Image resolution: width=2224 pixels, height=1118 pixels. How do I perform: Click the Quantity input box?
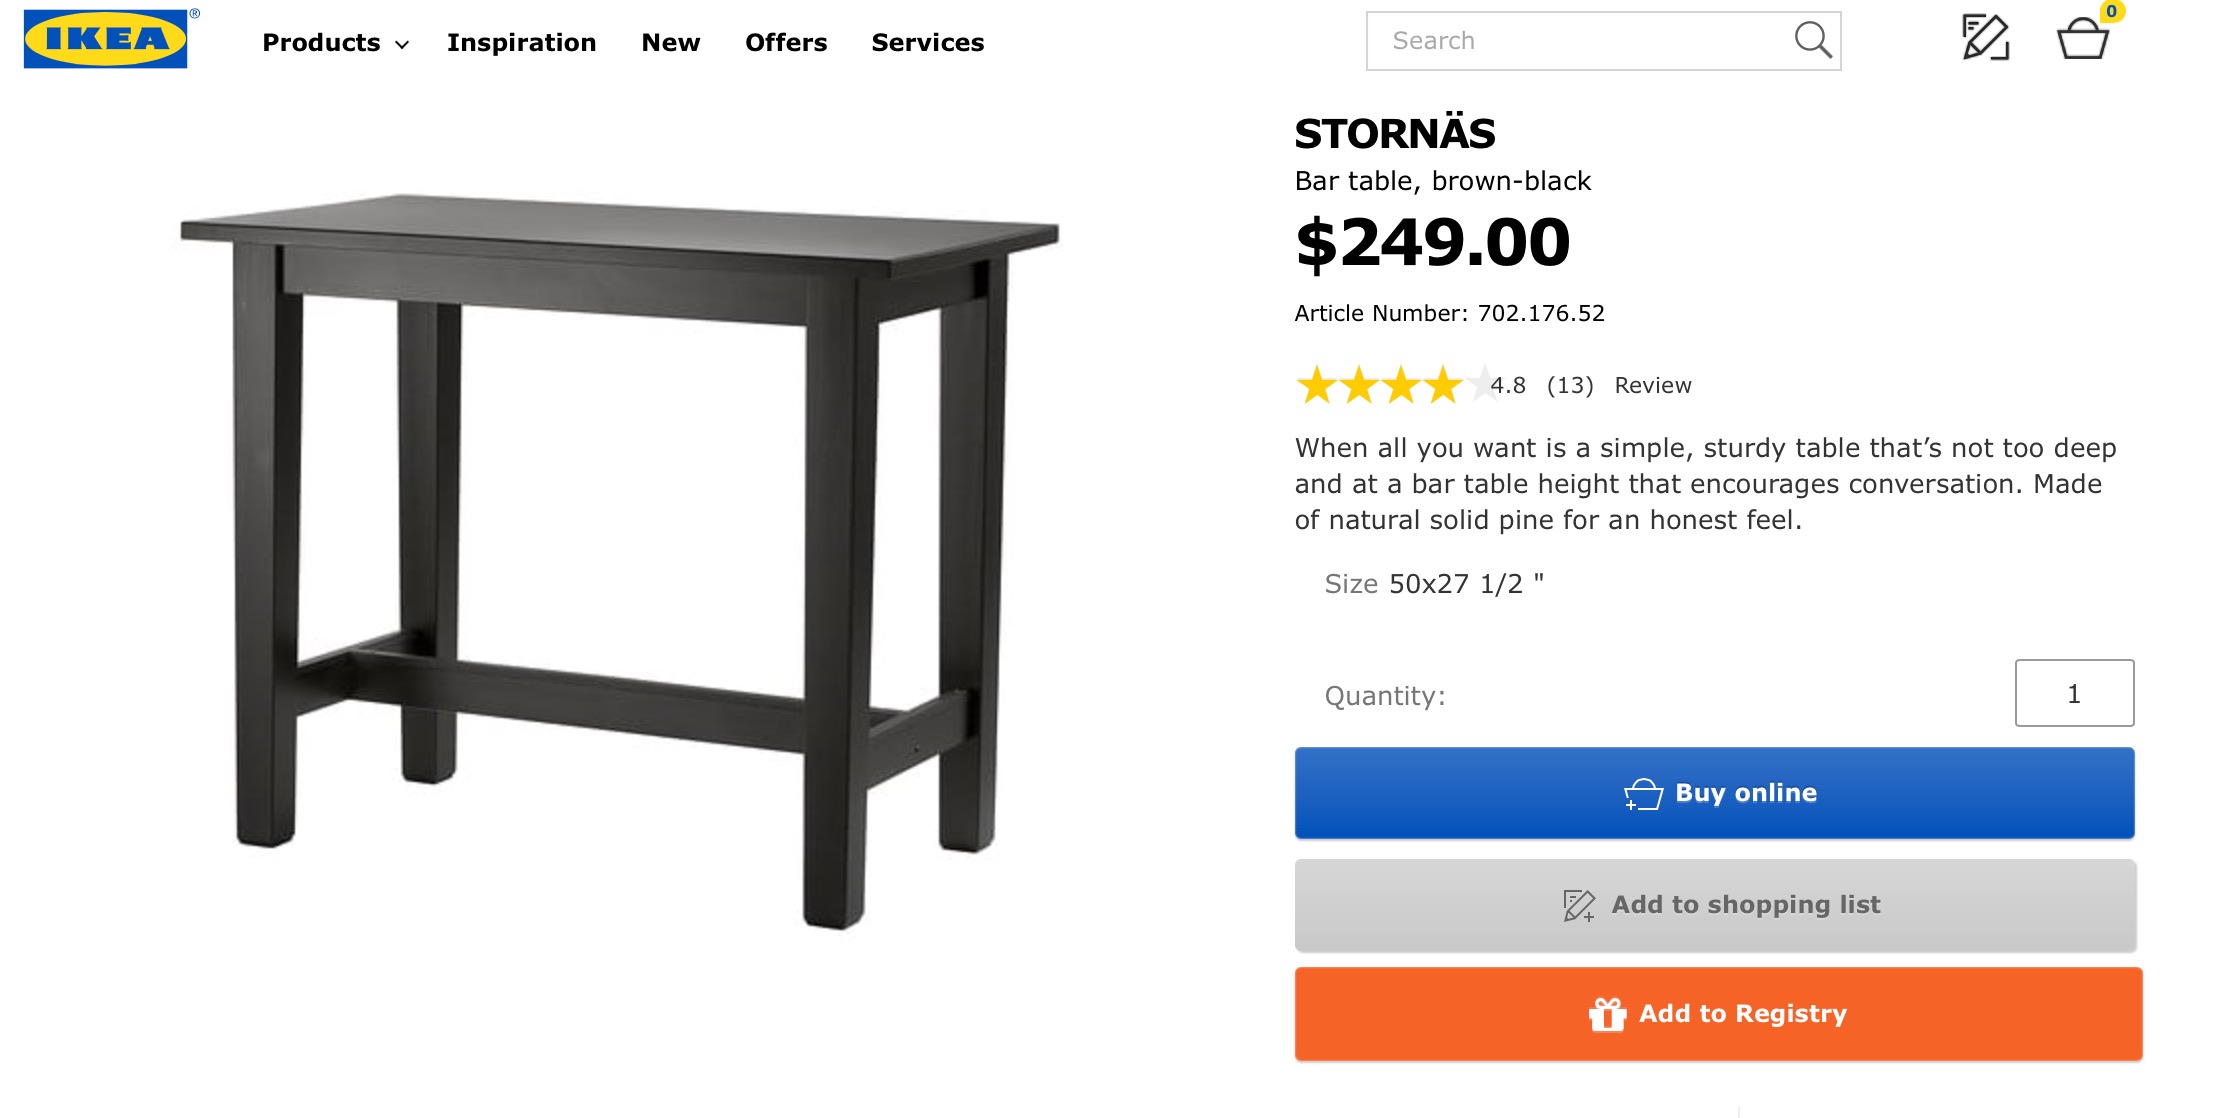pos(2074,693)
